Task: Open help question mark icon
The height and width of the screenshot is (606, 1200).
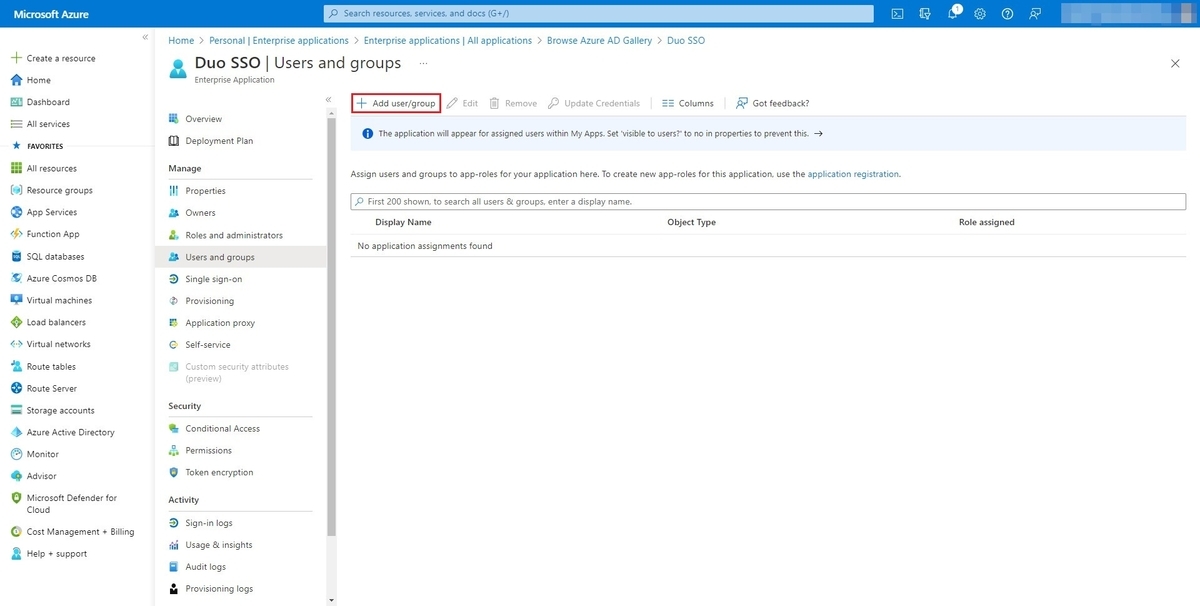Action: (1007, 13)
